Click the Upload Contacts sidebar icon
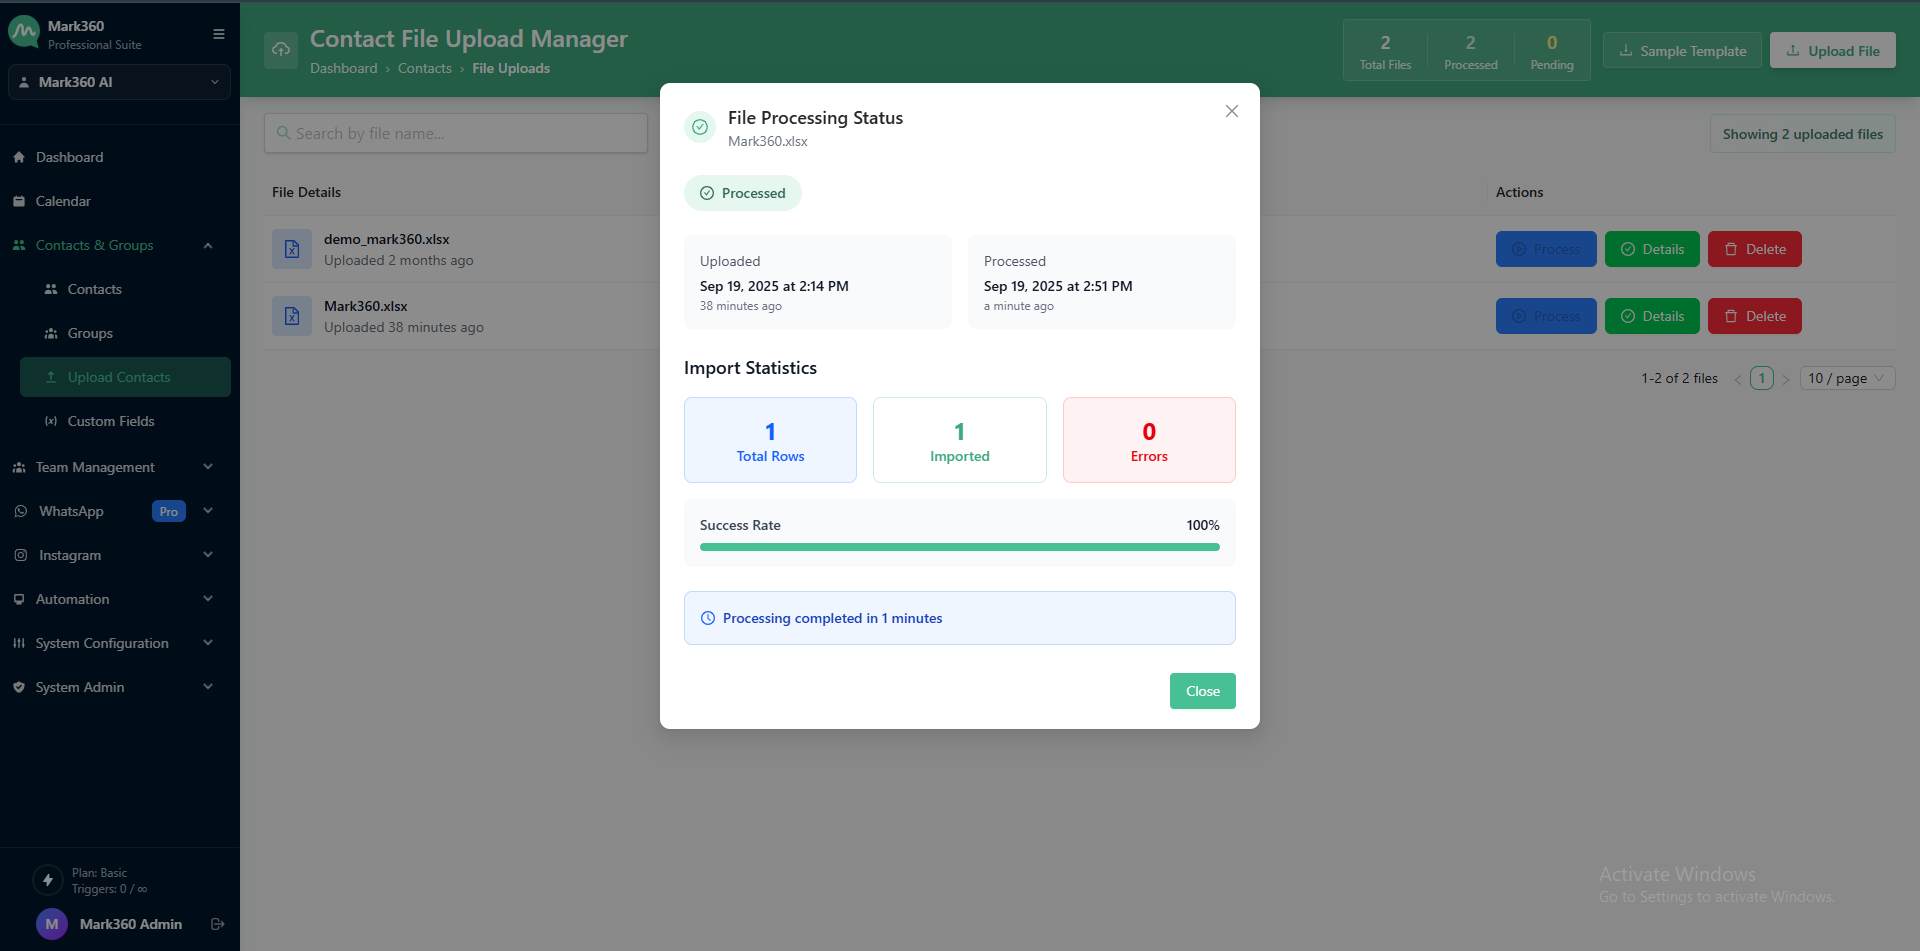Screen dimensions: 1920x951 pyautogui.click(x=51, y=377)
